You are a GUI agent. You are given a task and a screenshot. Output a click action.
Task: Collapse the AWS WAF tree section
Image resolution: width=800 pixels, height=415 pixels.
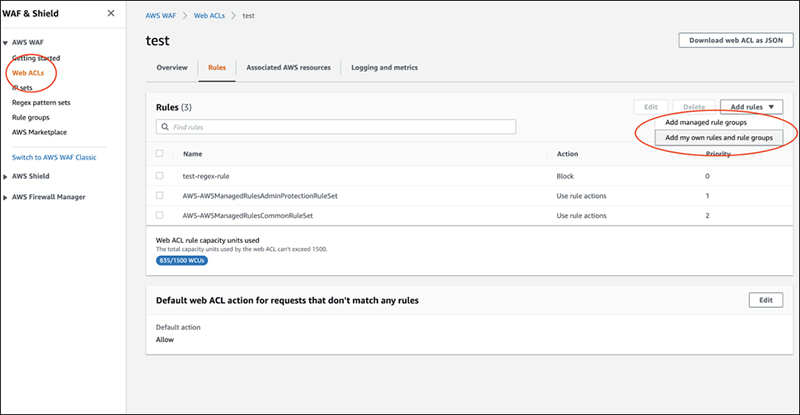pos(5,43)
